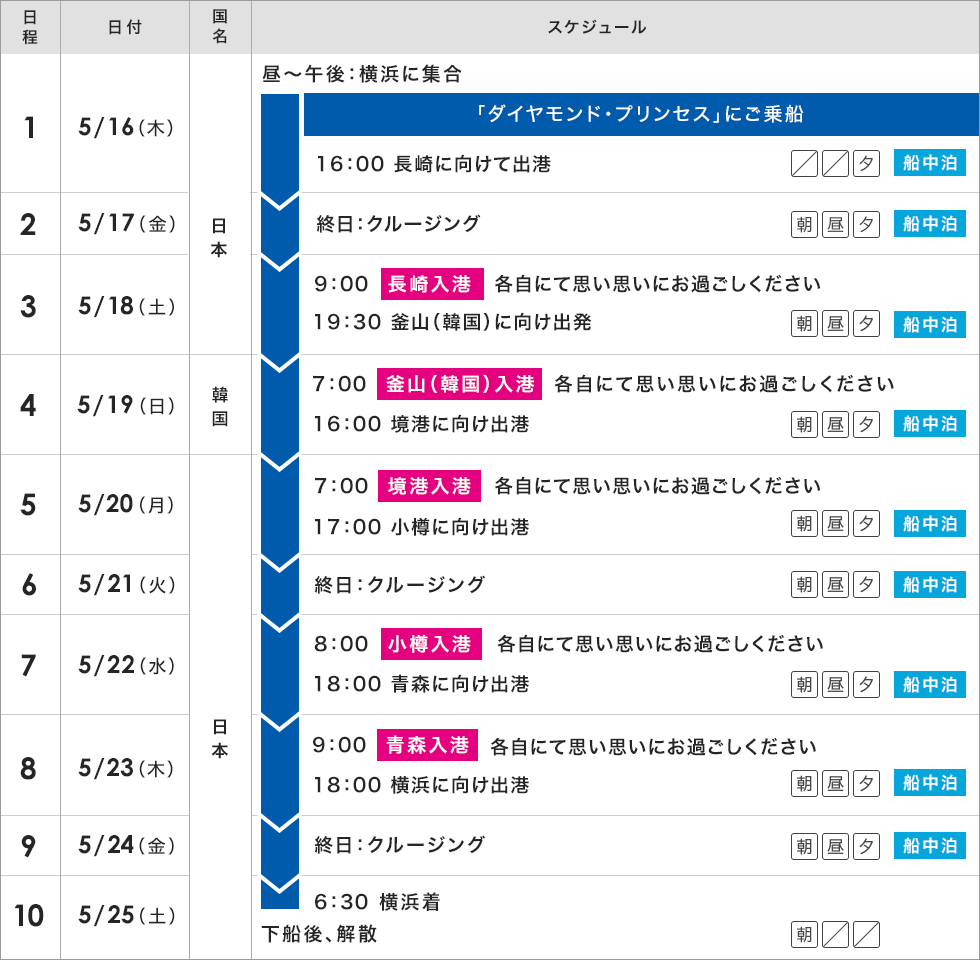Click the 昼 lunch icon on the 5/18 row
This screenshot has width=980, height=960.
point(835,324)
